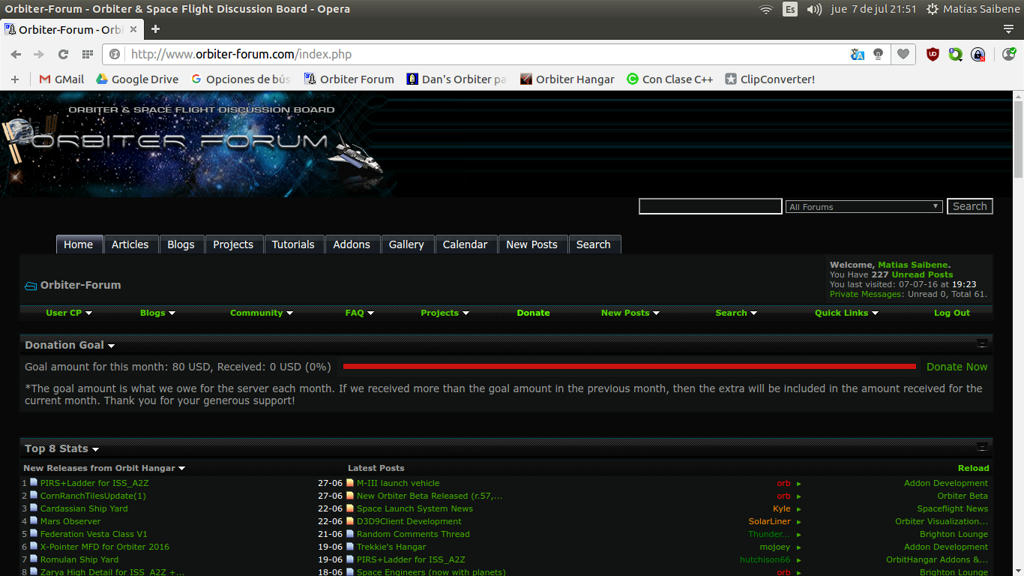Screen dimensions: 1024x576
Task: Open the clock showing jue 7 de jul
Action: coord(873,9)
